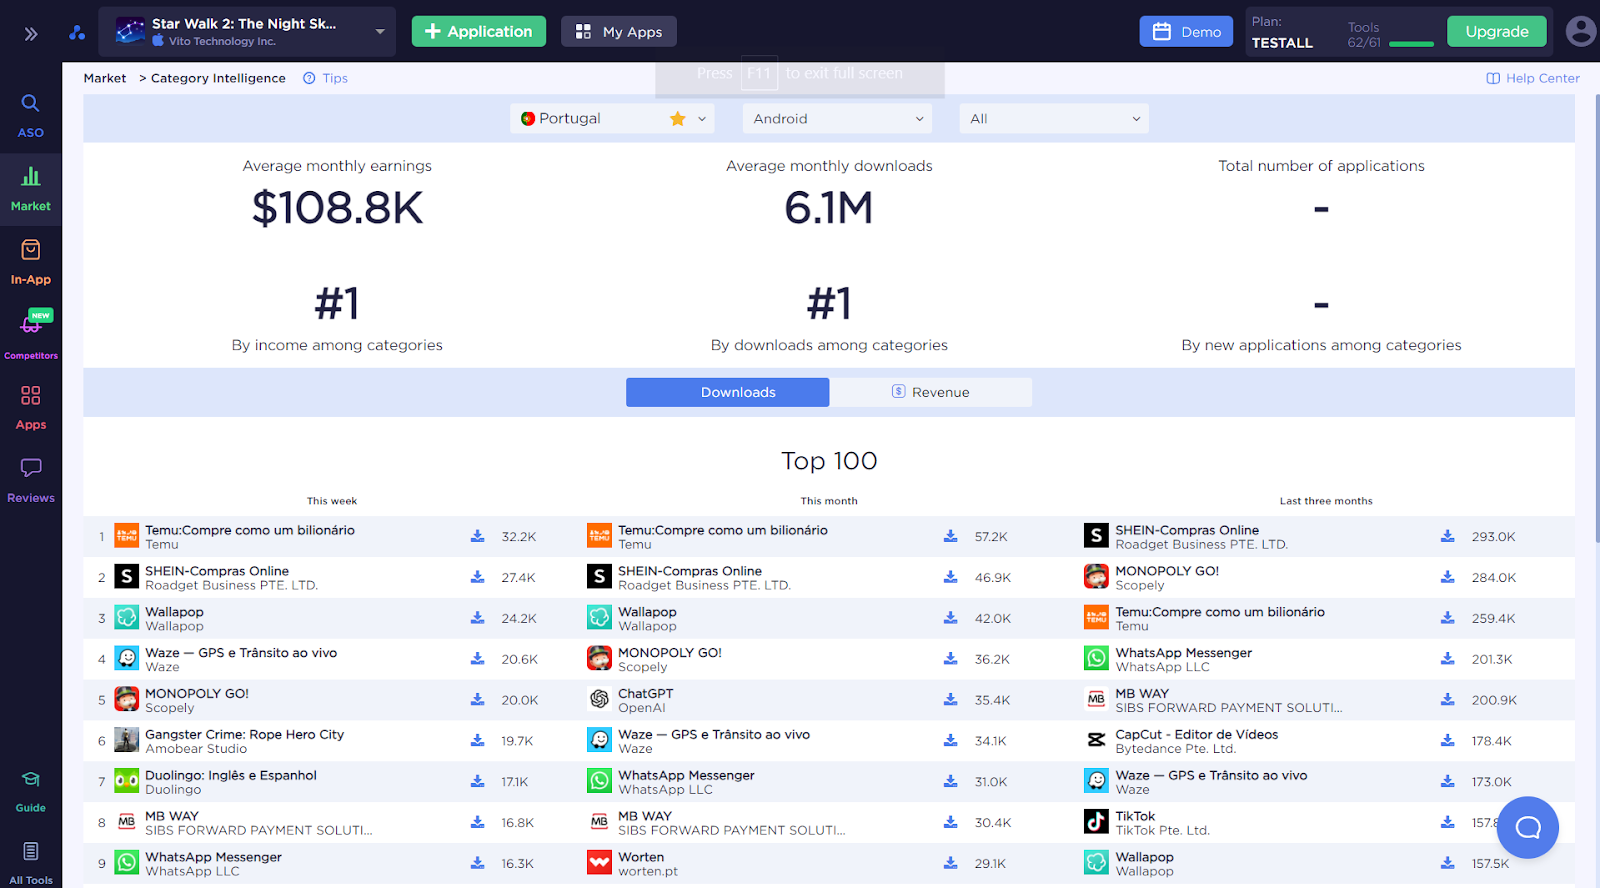This screenshot has height=888, width=1600.
Task: Click the green Upgrade button
Action: pyautogui.click(x=1497, y=32)
